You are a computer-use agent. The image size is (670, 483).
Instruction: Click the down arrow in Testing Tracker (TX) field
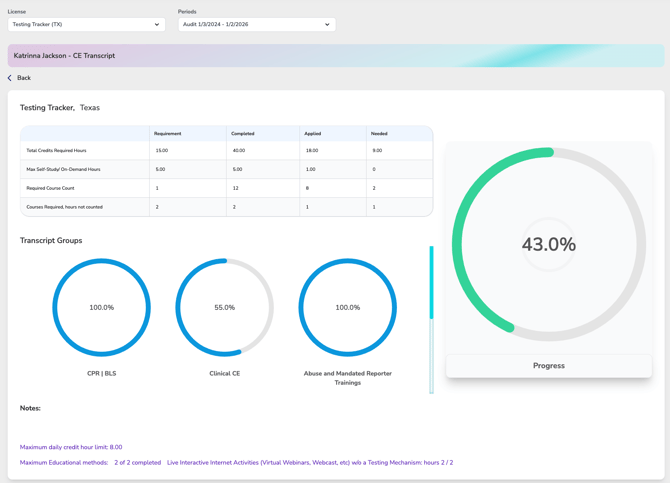click(x=157, y=25)
